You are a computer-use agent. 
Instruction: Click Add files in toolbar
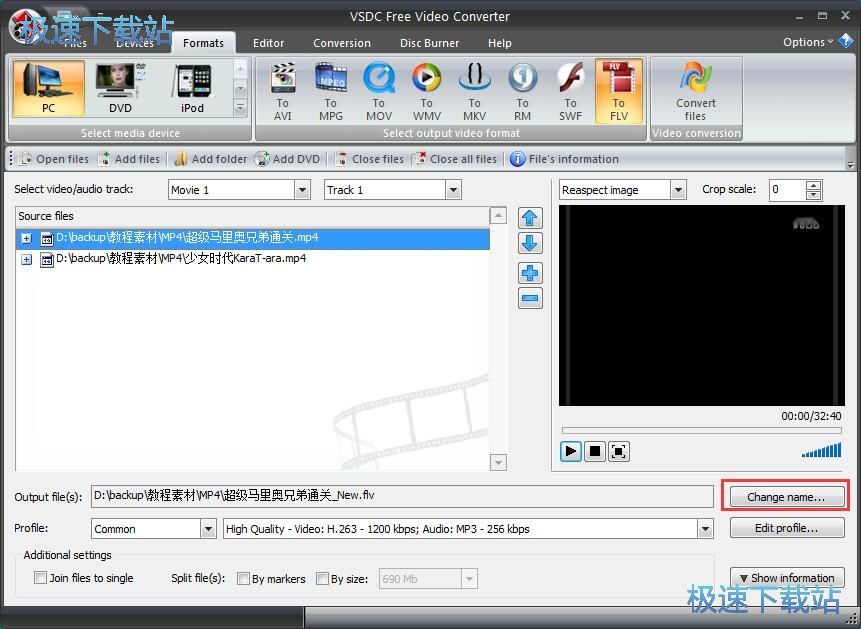129,159
